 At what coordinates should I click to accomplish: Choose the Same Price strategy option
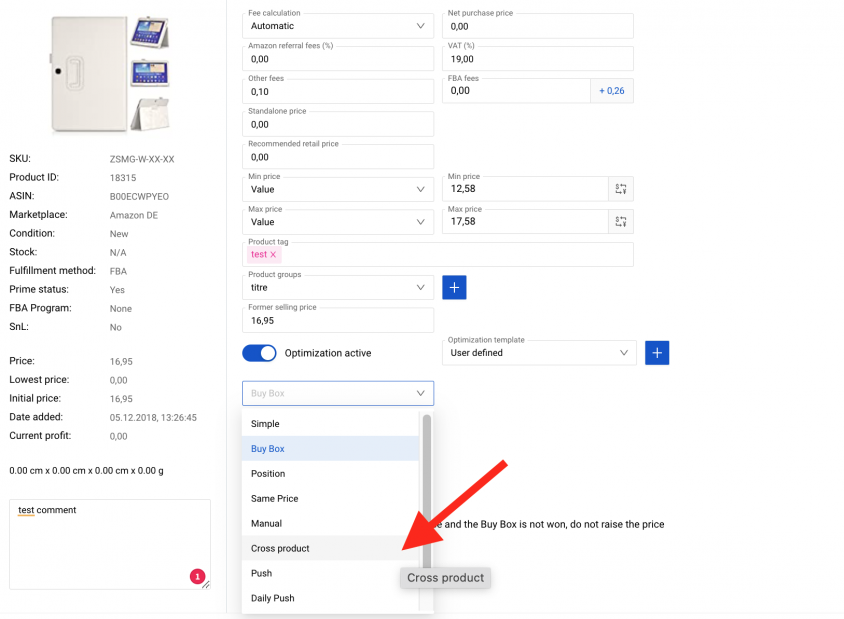[330, 498]
